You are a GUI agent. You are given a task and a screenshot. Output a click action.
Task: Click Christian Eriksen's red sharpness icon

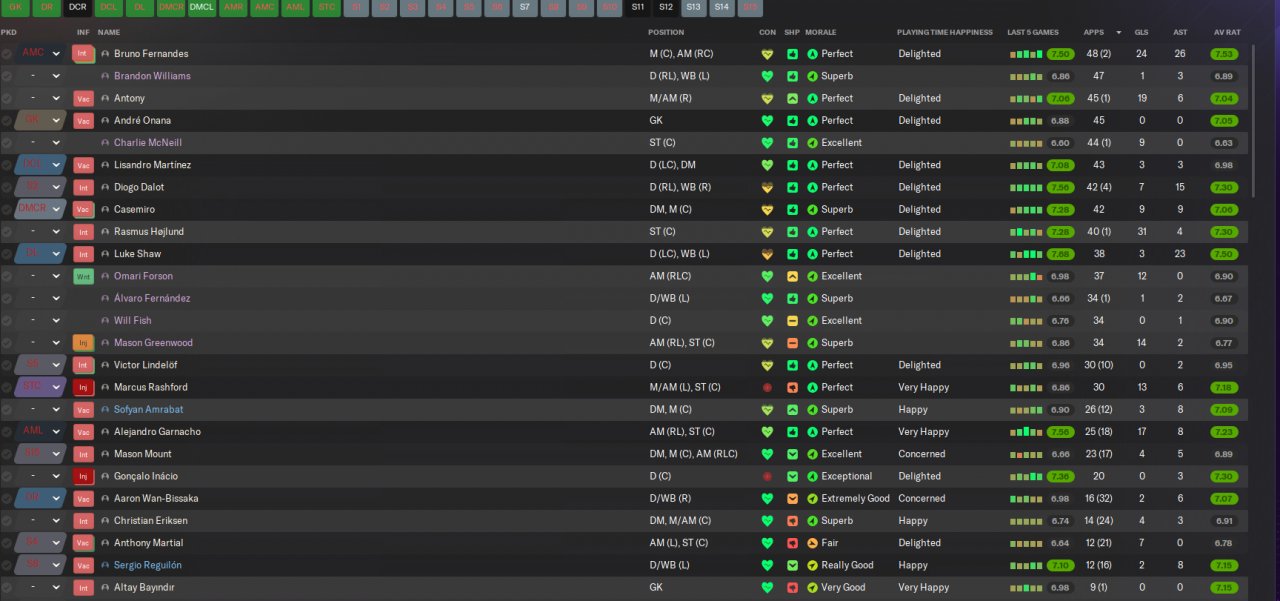click(792, 521)
